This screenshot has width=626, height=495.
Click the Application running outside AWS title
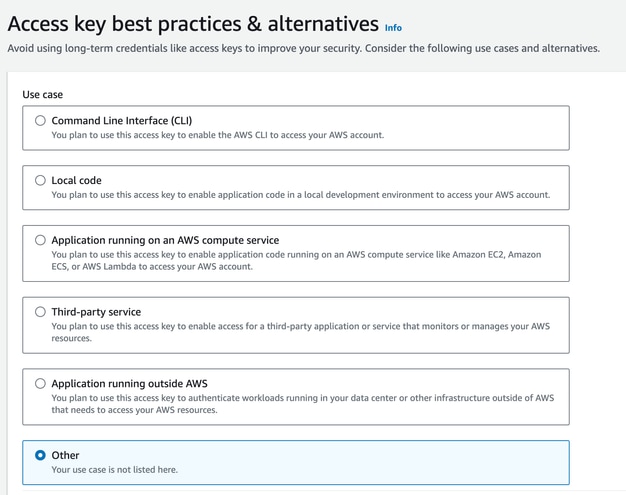pos(129,384)
